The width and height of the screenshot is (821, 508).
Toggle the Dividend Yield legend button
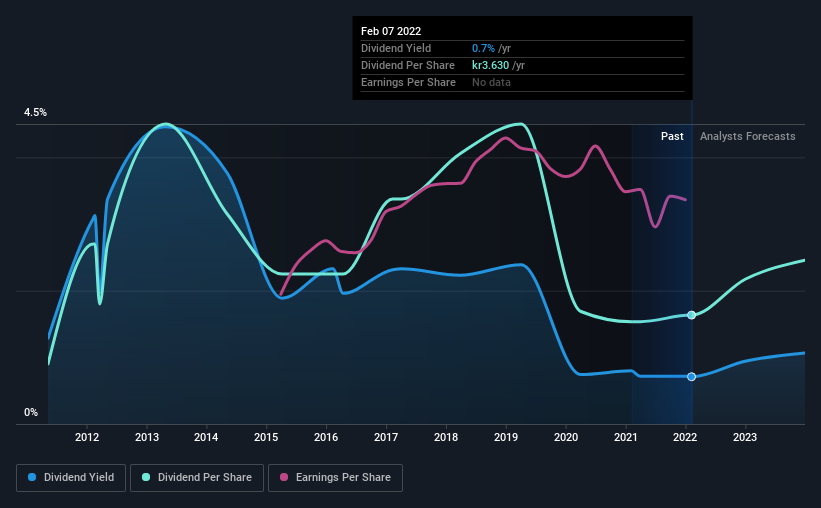pos(71,478)
